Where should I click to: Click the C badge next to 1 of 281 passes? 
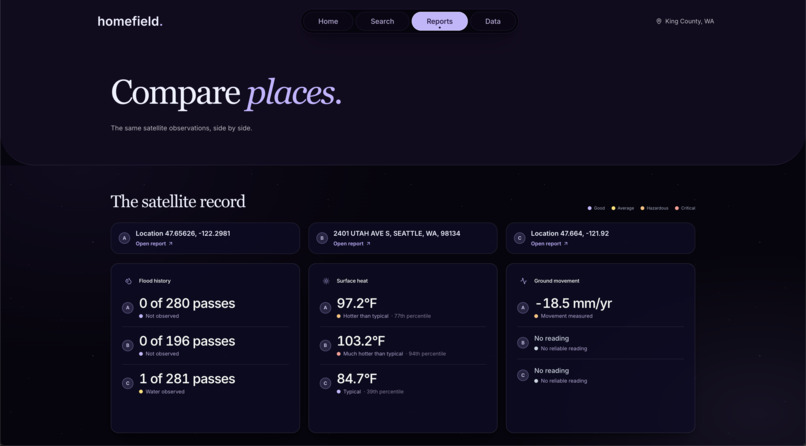click(x=127, y=383)
